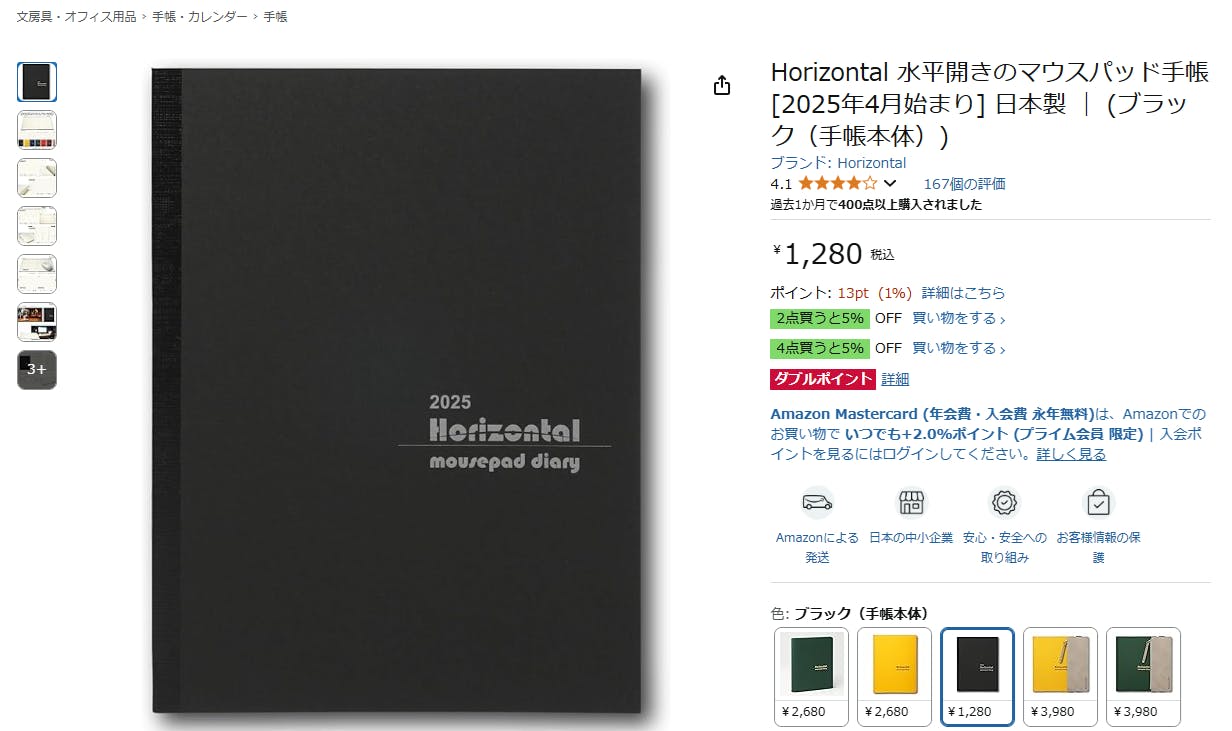This screenshot has width=1232, height=731.
Task: Expand the rating breakdown chevron
Action: tap(890, 184)
